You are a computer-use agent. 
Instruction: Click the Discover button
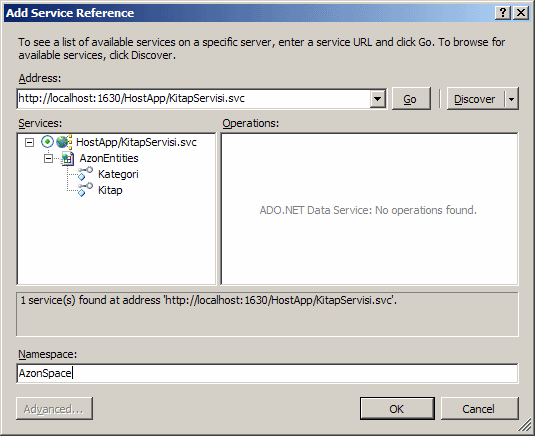pyautogui.click(x=475, y=99)
